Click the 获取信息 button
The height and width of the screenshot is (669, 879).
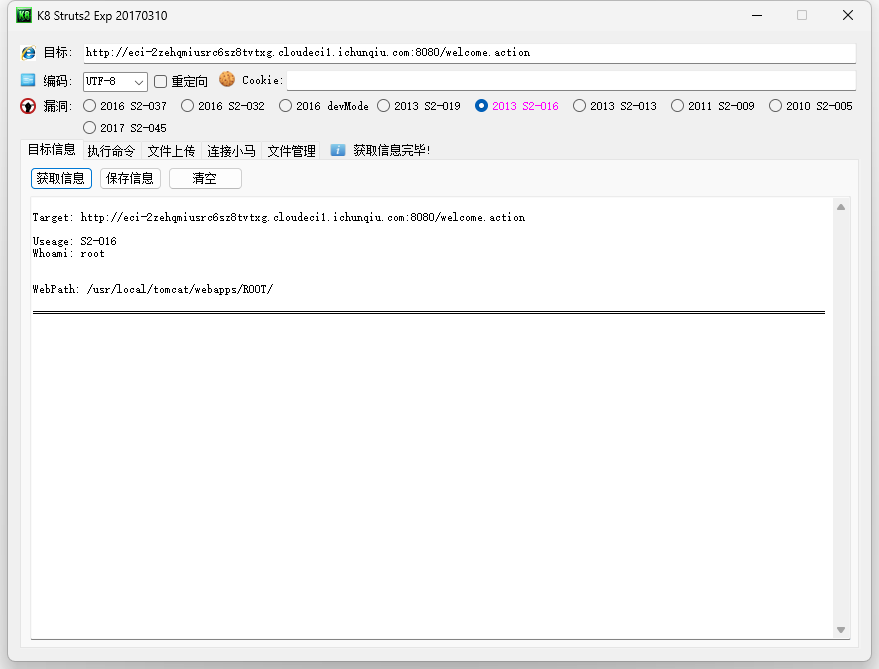point(62,178)
